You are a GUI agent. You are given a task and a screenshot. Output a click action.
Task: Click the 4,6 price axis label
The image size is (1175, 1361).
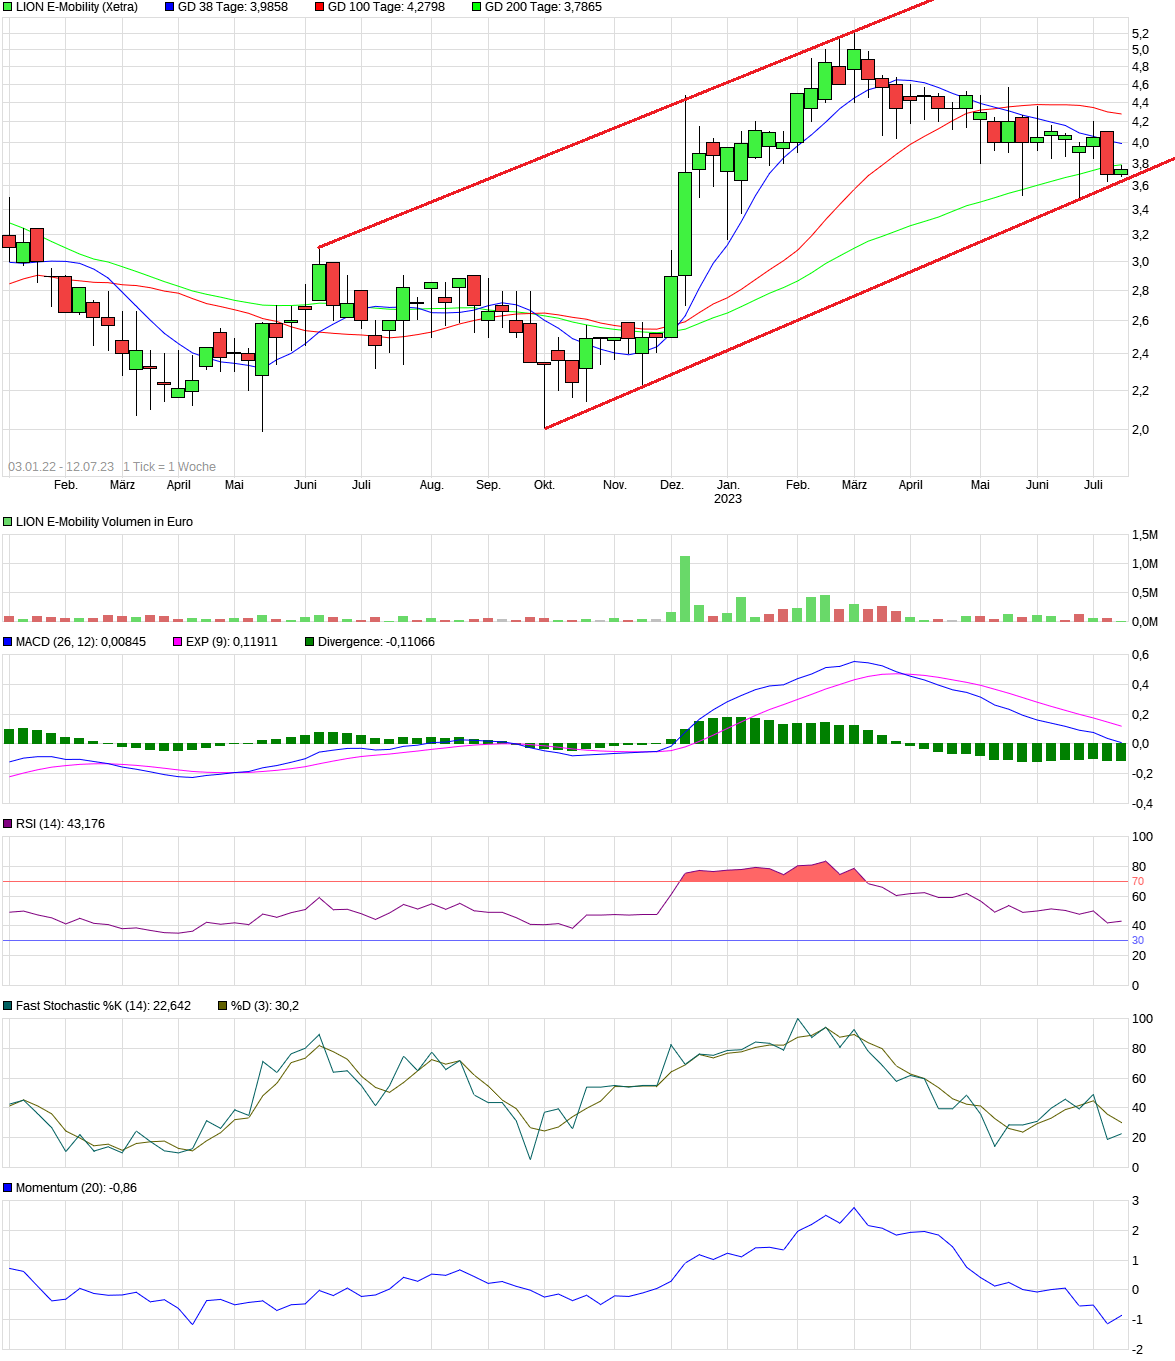coord(1140,85)
